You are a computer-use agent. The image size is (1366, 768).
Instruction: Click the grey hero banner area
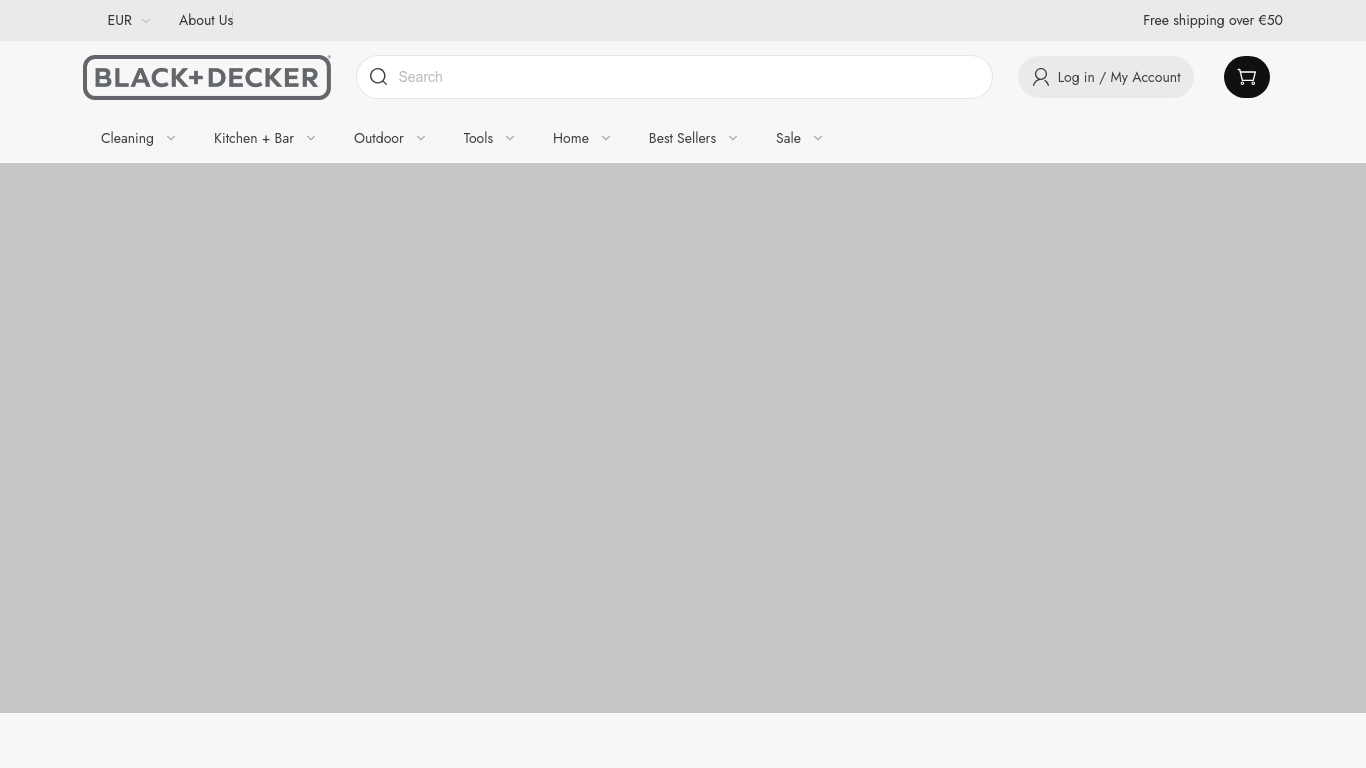pyautogui.click(x=683, y=438)
